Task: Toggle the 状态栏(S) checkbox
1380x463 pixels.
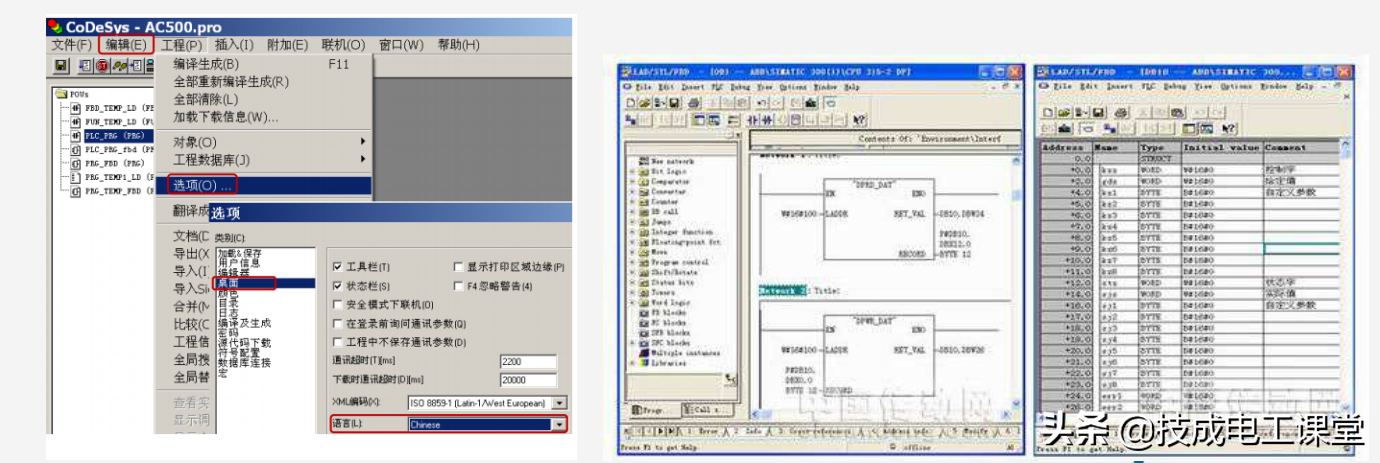Action: [x=337, y=286]
